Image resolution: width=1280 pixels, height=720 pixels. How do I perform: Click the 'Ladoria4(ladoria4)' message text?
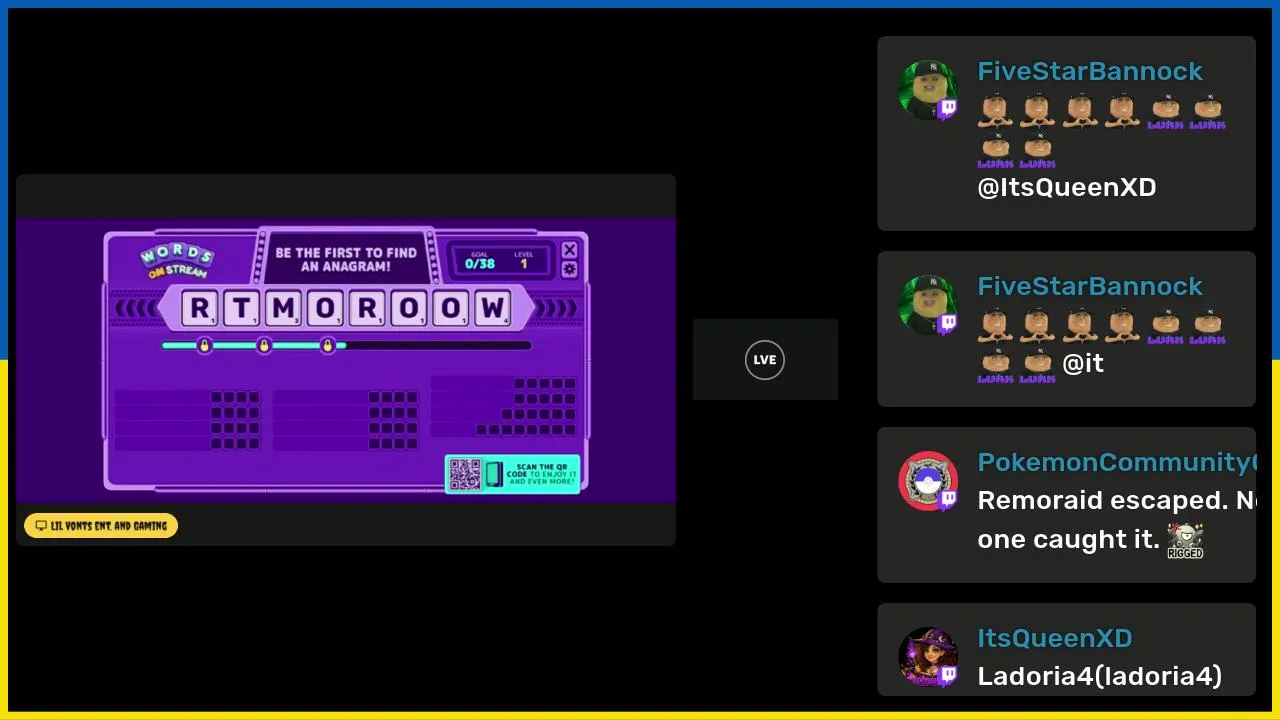[x=1100, y=676]
